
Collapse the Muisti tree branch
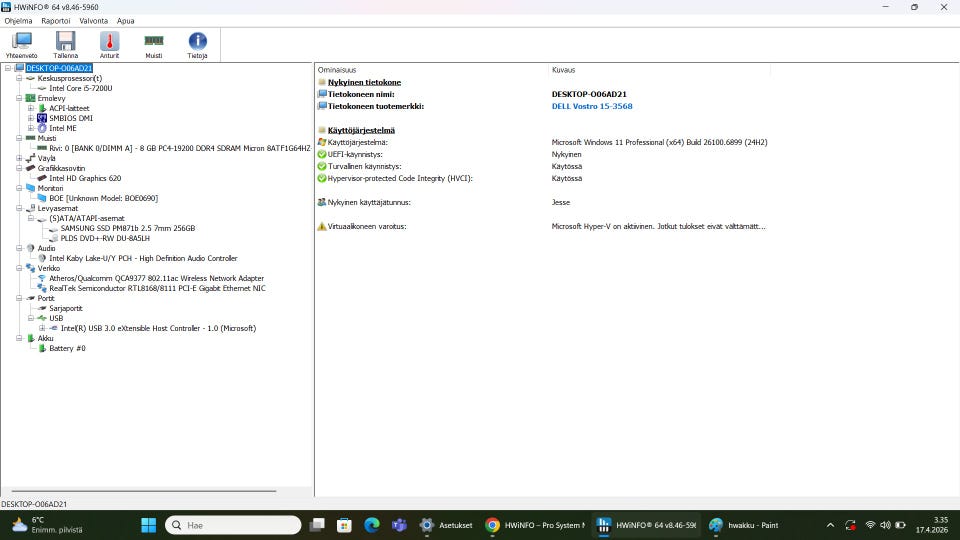coord(19,138)
